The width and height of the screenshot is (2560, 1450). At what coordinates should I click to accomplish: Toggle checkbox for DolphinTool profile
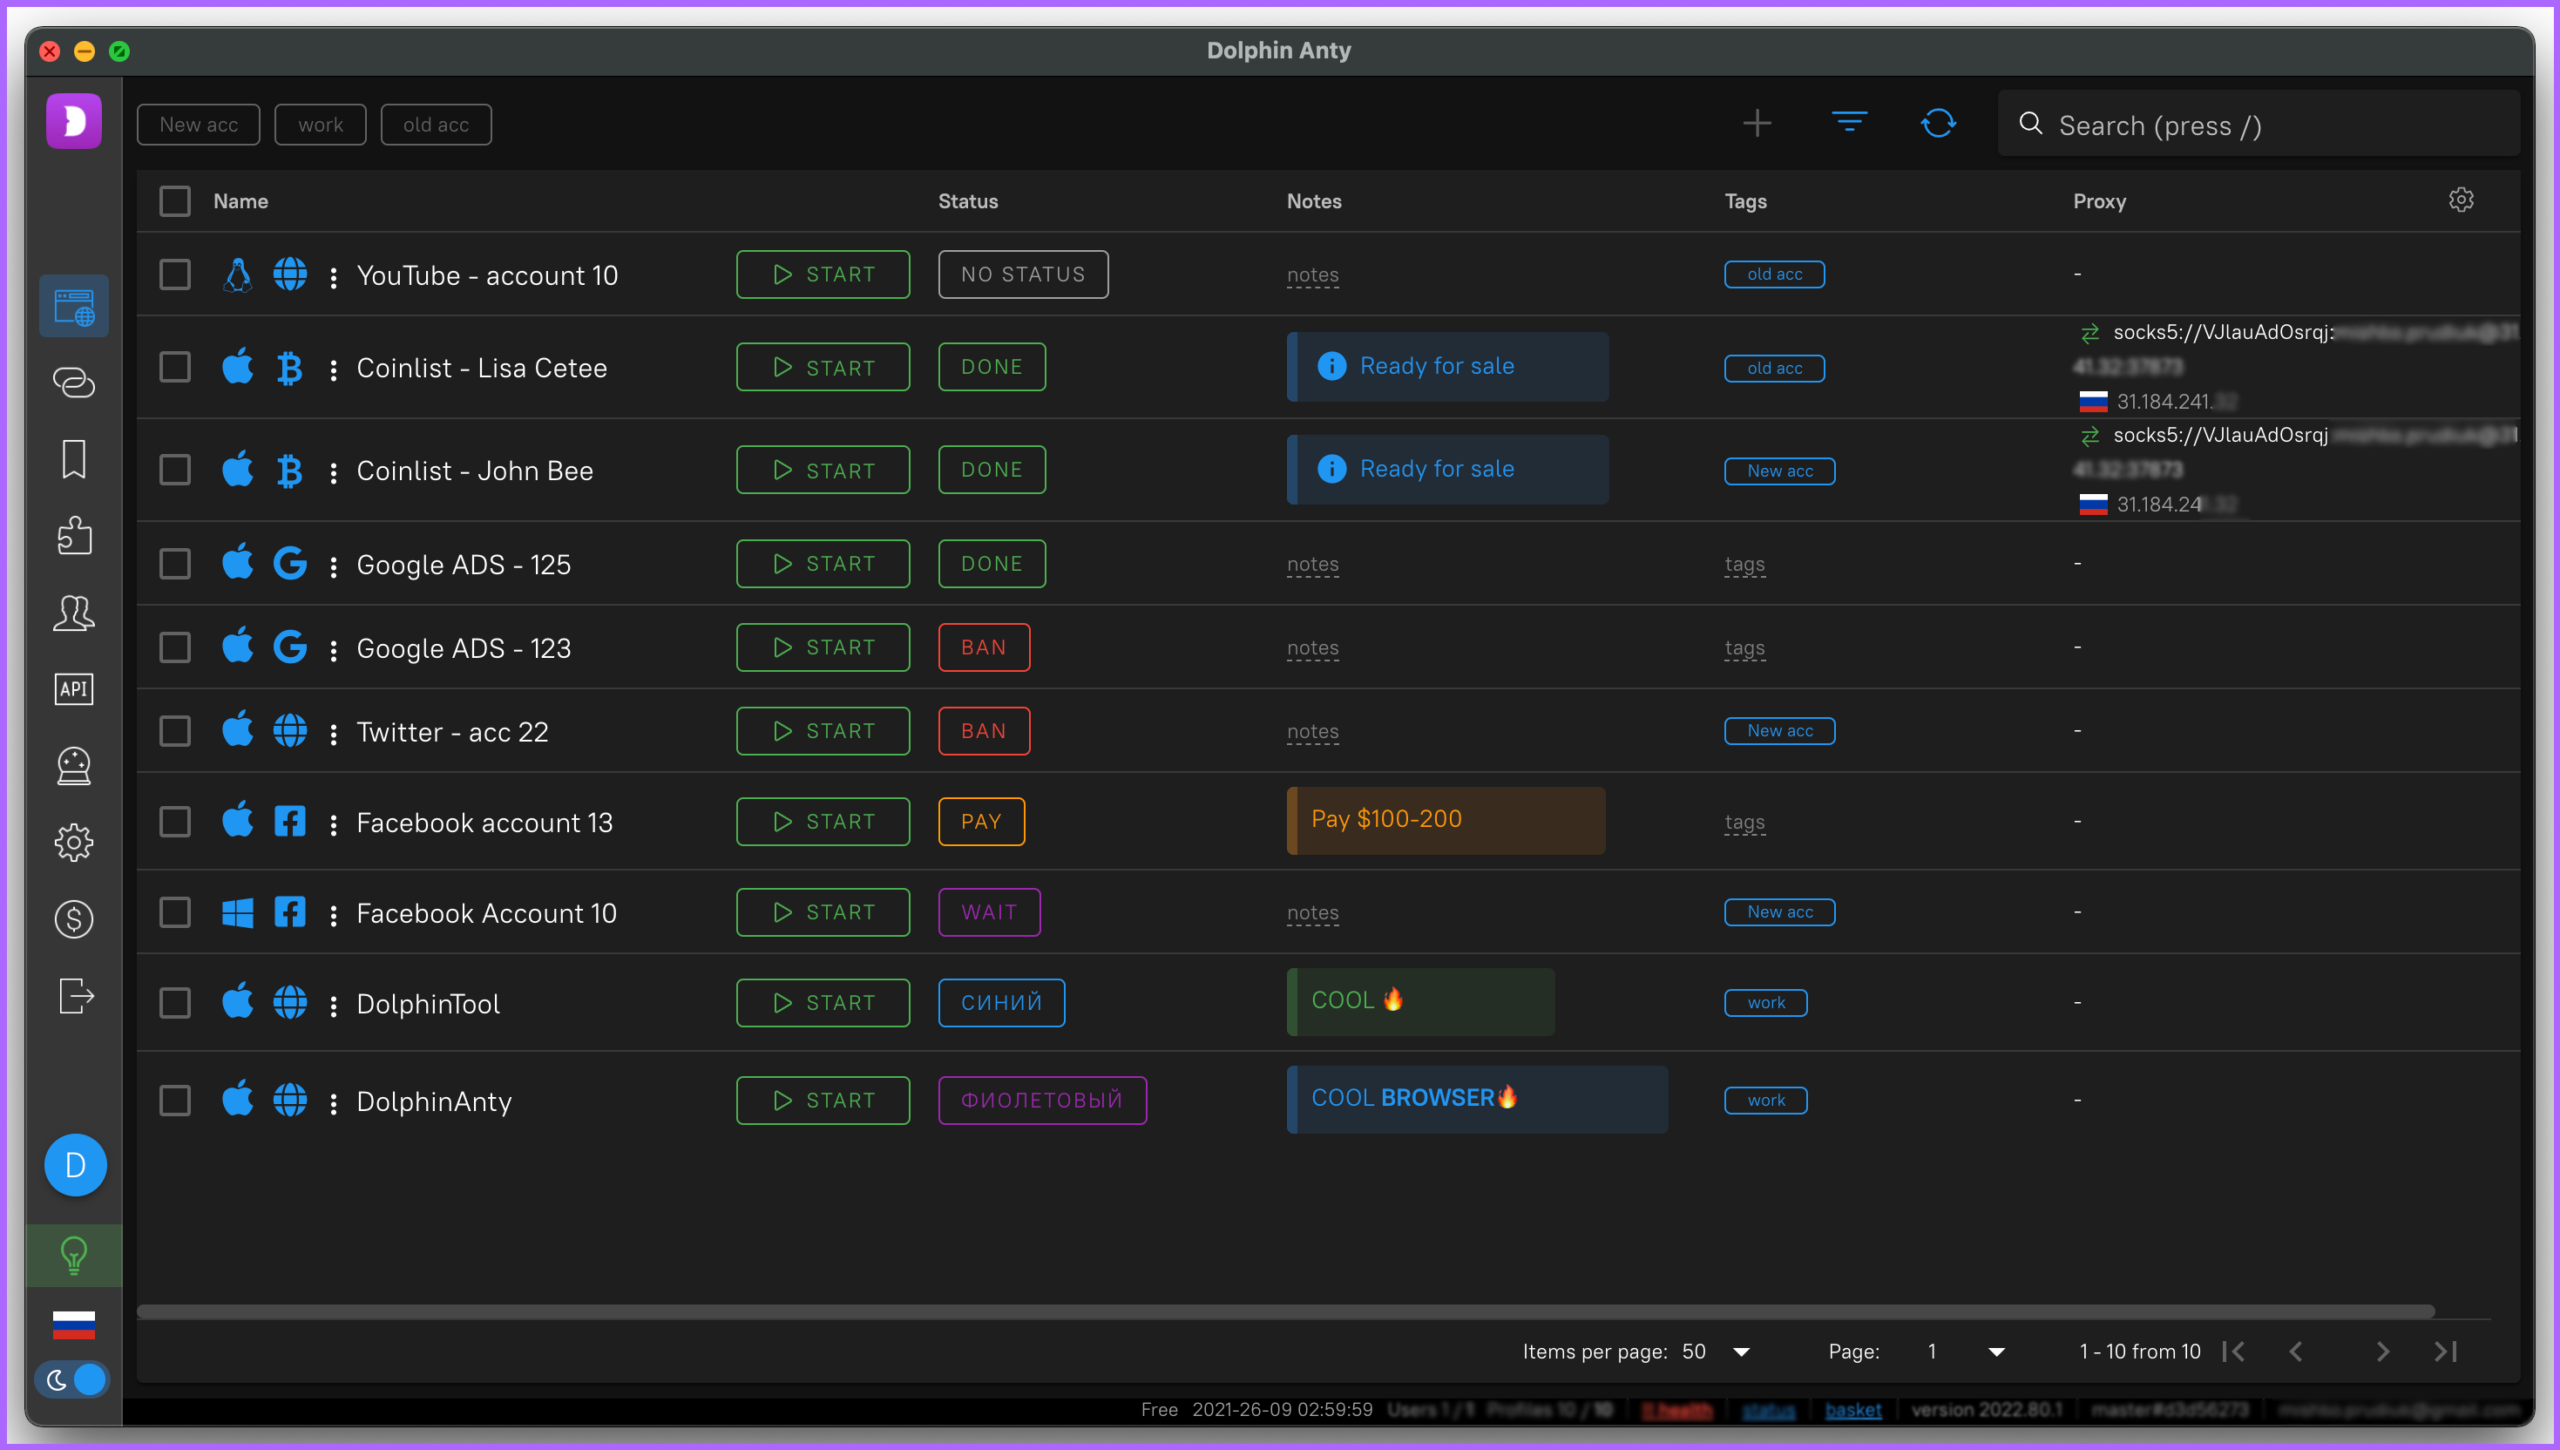click(174, 1000)
